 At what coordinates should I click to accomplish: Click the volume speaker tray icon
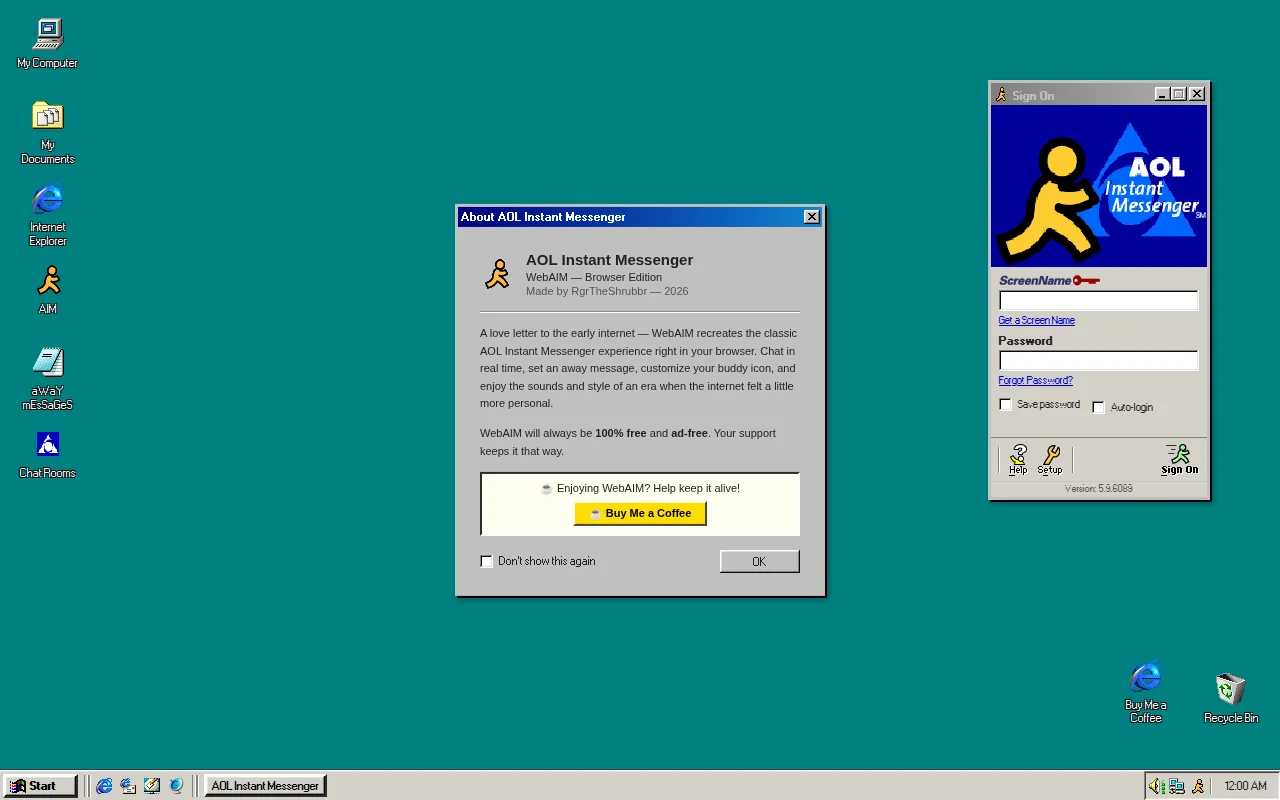click(x=1156, y=786)
